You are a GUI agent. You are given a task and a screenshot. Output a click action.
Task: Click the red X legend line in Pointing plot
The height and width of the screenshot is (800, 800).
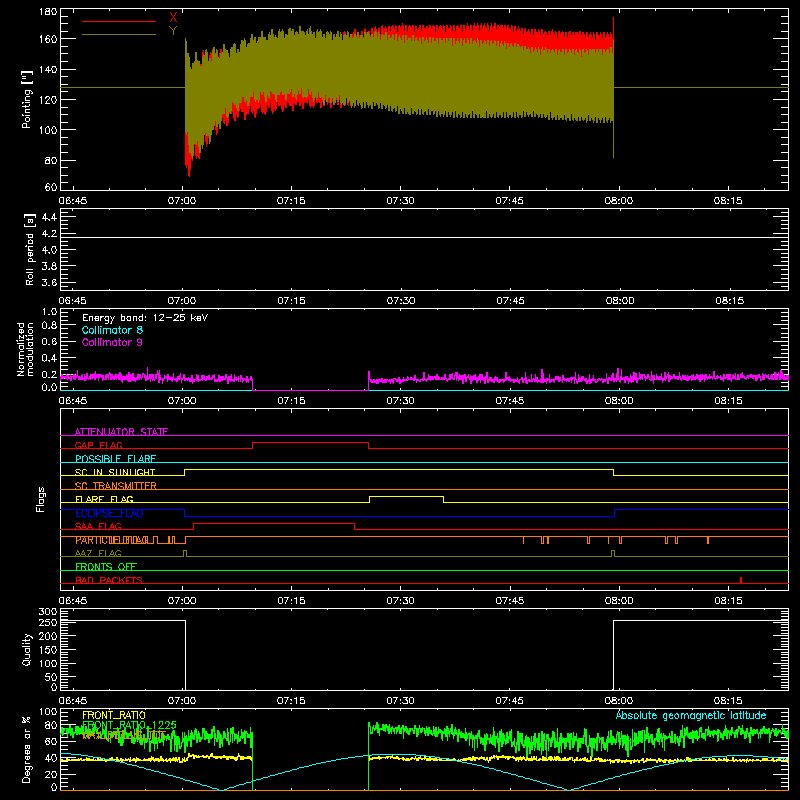(x=119, y=21)
